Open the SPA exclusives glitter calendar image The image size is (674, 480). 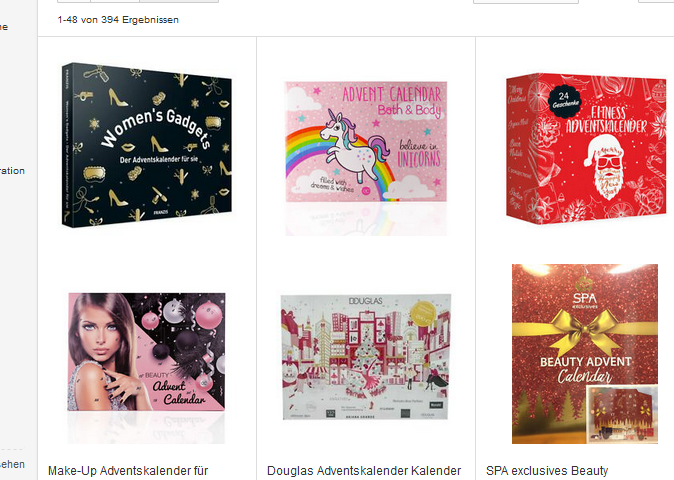coord(585,354)
